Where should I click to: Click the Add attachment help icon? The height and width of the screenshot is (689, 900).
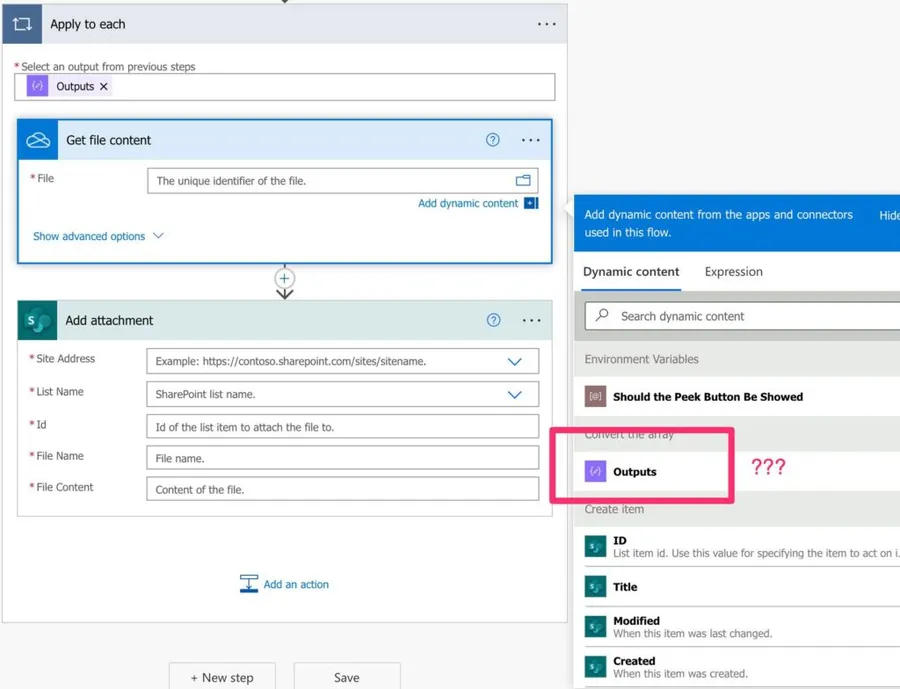click(493, 320)
